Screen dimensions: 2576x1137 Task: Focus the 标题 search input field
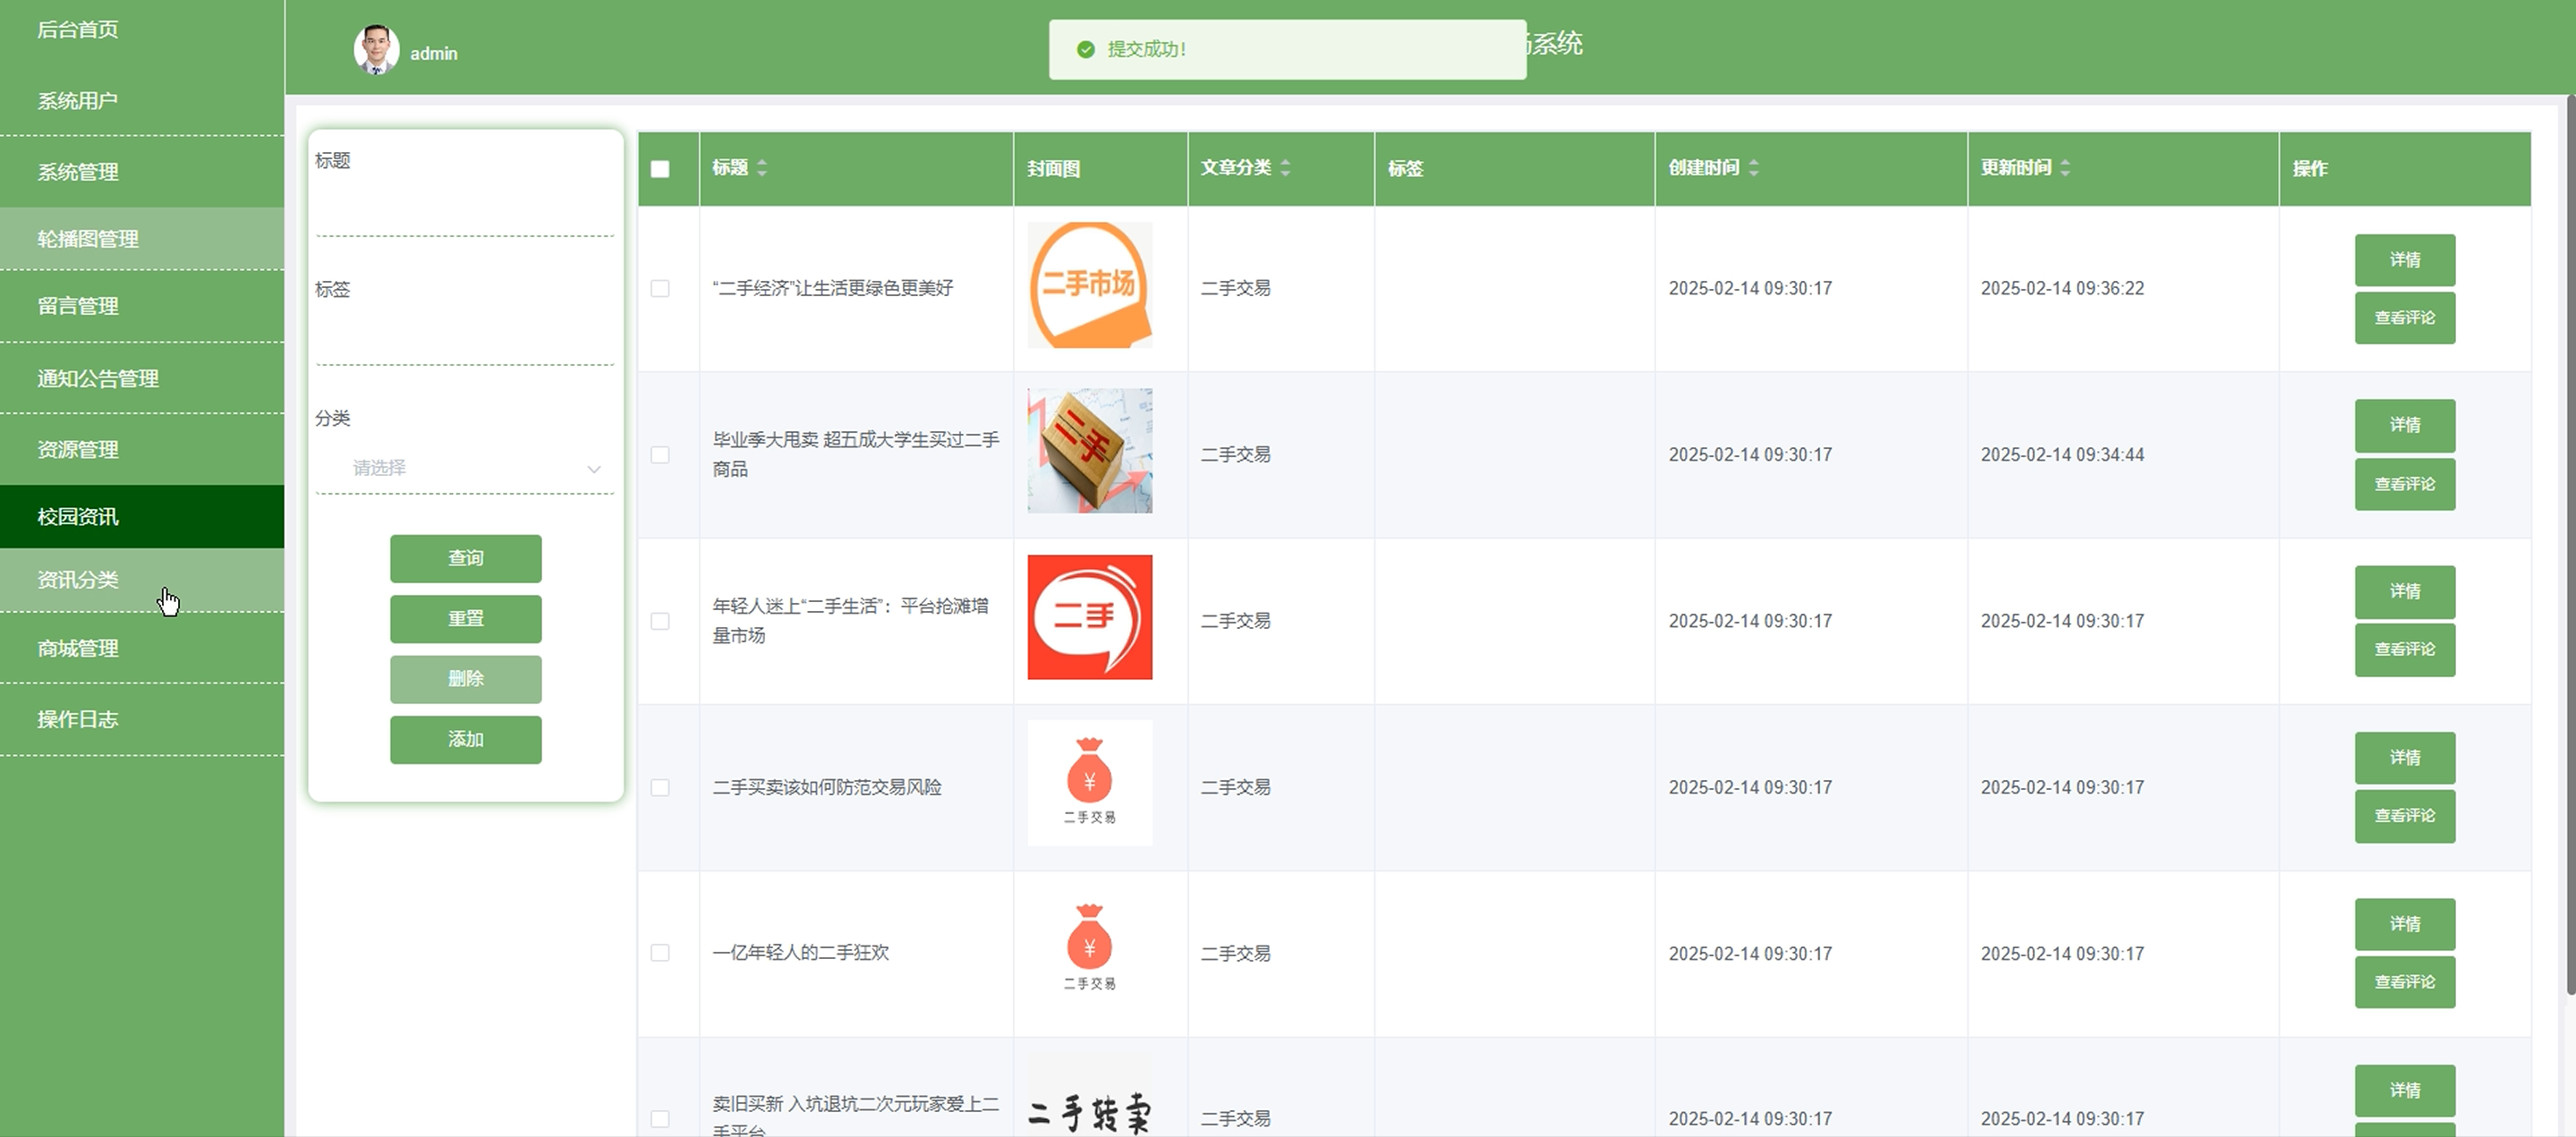(x=465, y=212)
